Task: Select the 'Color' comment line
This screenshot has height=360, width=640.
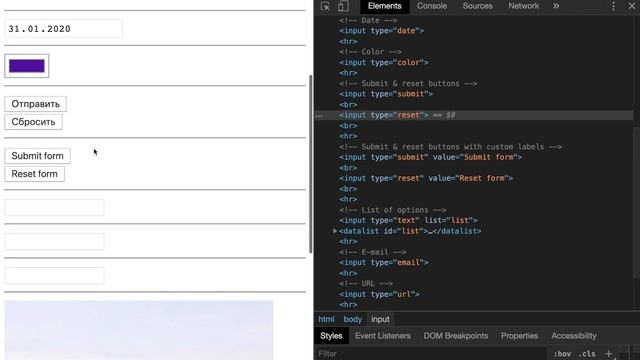Action: (370, 52)
